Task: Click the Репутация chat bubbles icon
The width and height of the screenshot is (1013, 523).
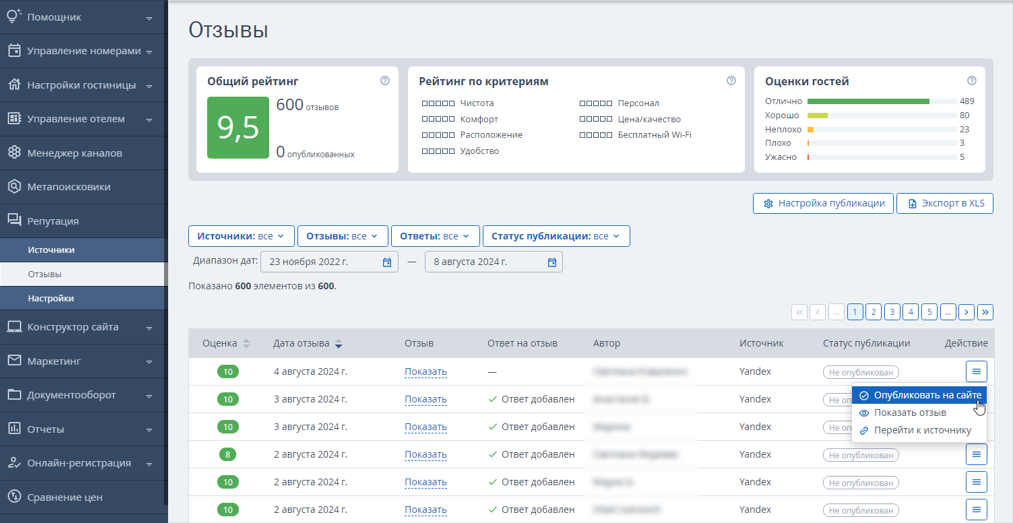Action: pos(14,221)
